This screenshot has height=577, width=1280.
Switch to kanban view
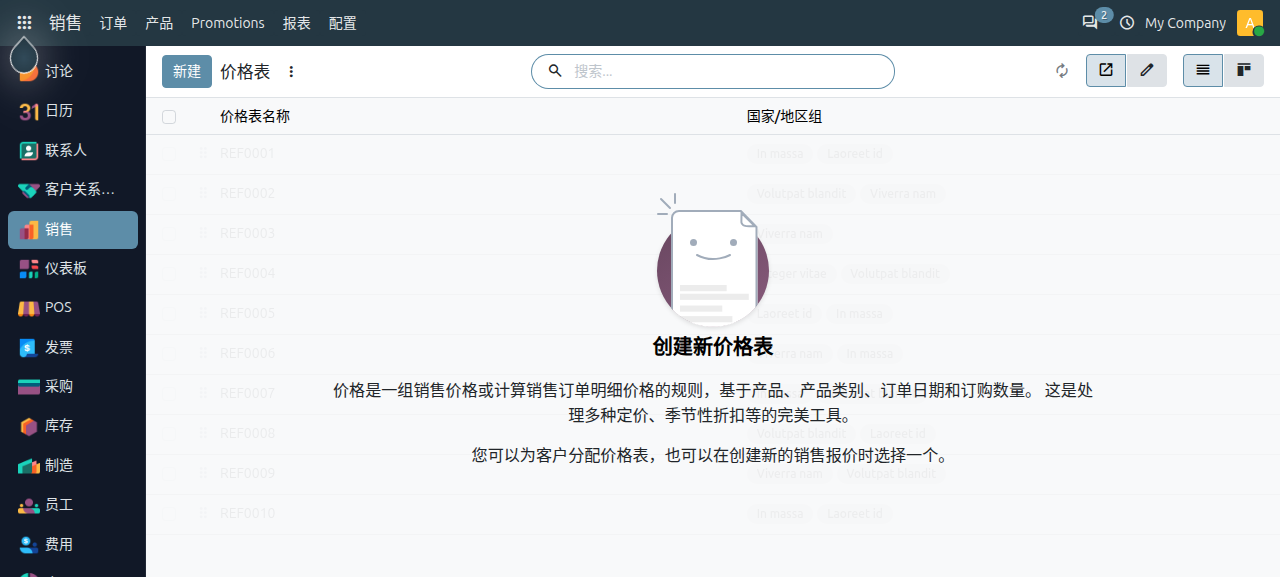coord(1244,70)
